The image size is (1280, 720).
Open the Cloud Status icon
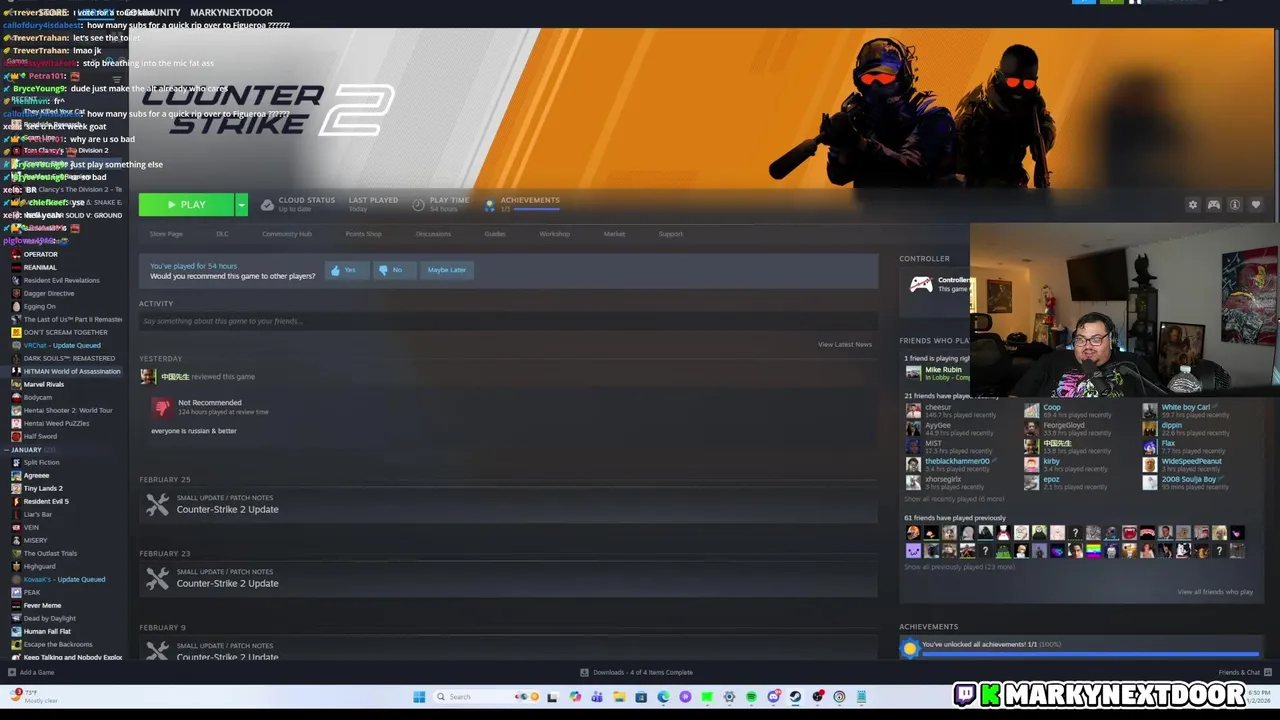267,205
